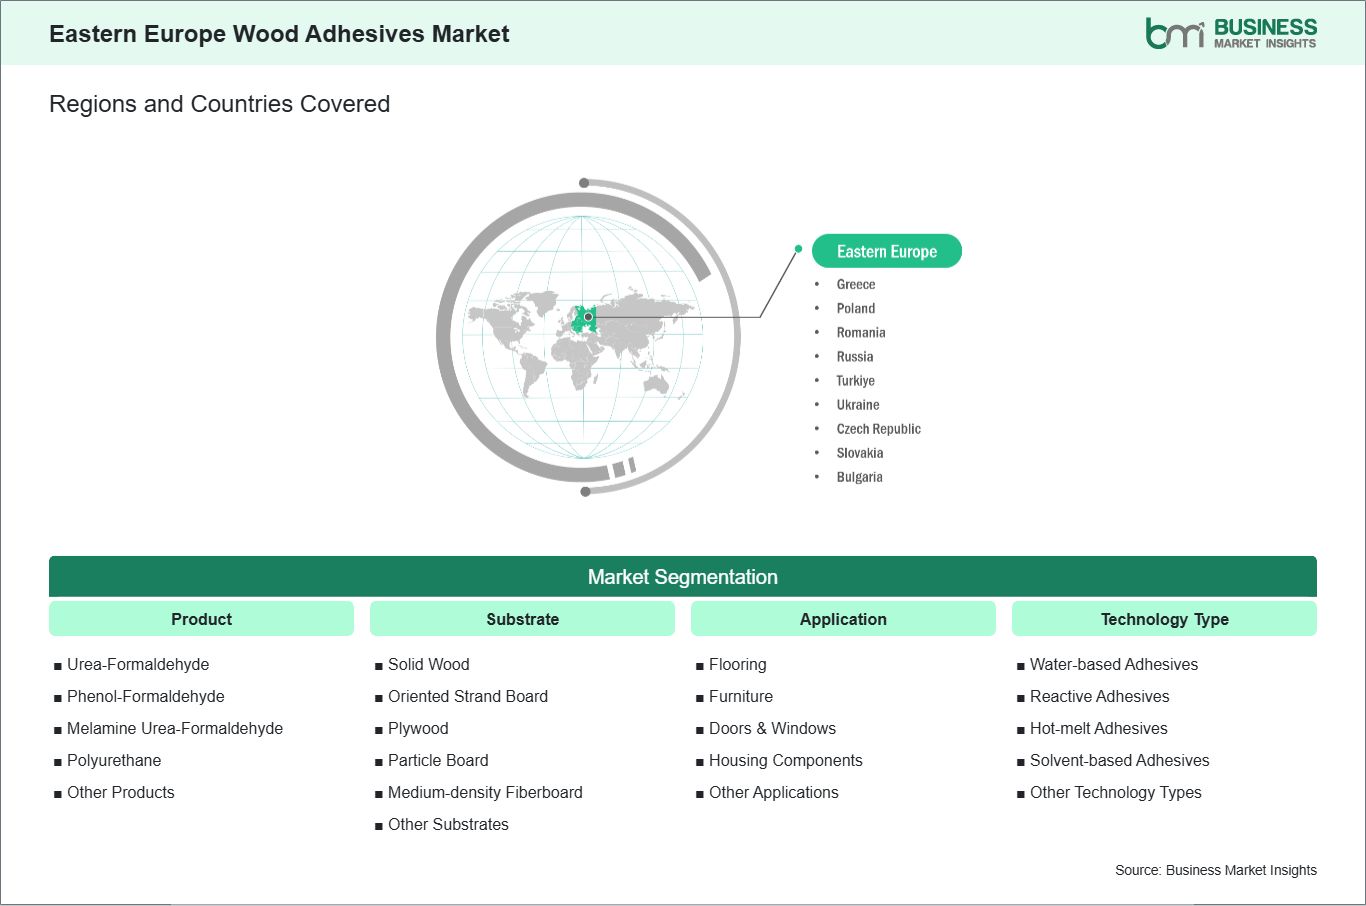Screen dimensions: 1366x906
Task: Click 'Greece' in the country list
Action: 856,285
